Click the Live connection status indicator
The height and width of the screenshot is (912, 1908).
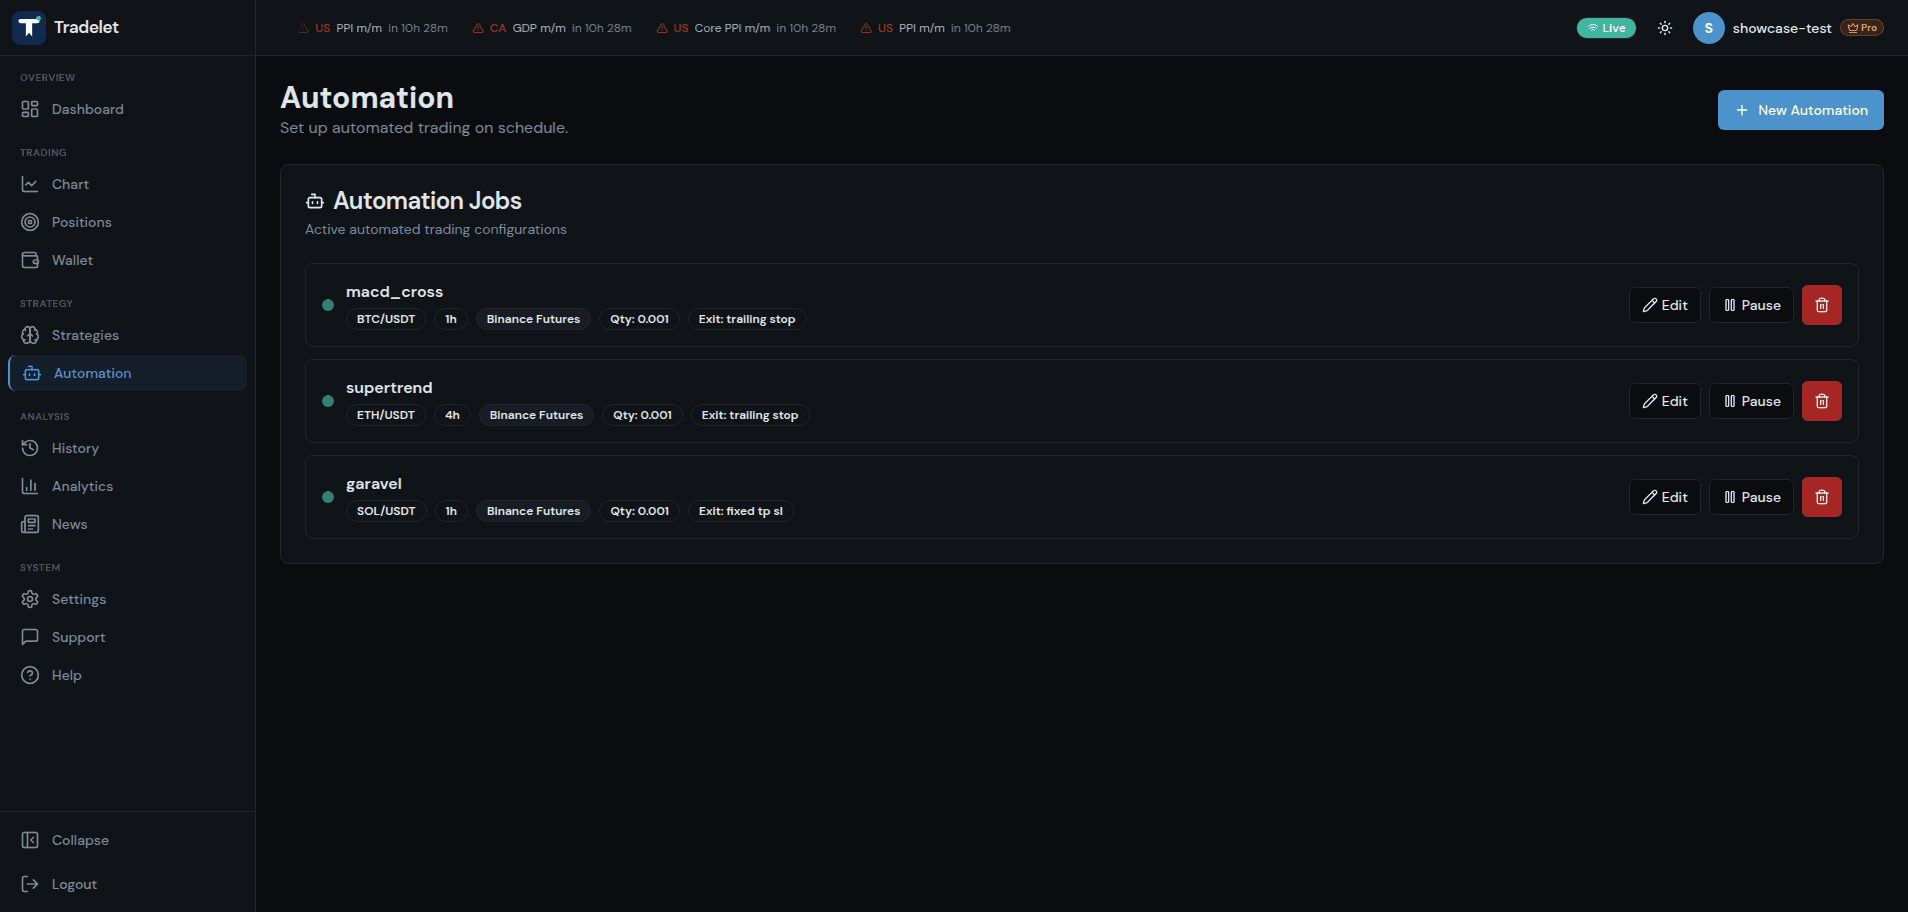(x=1606, y=28)
